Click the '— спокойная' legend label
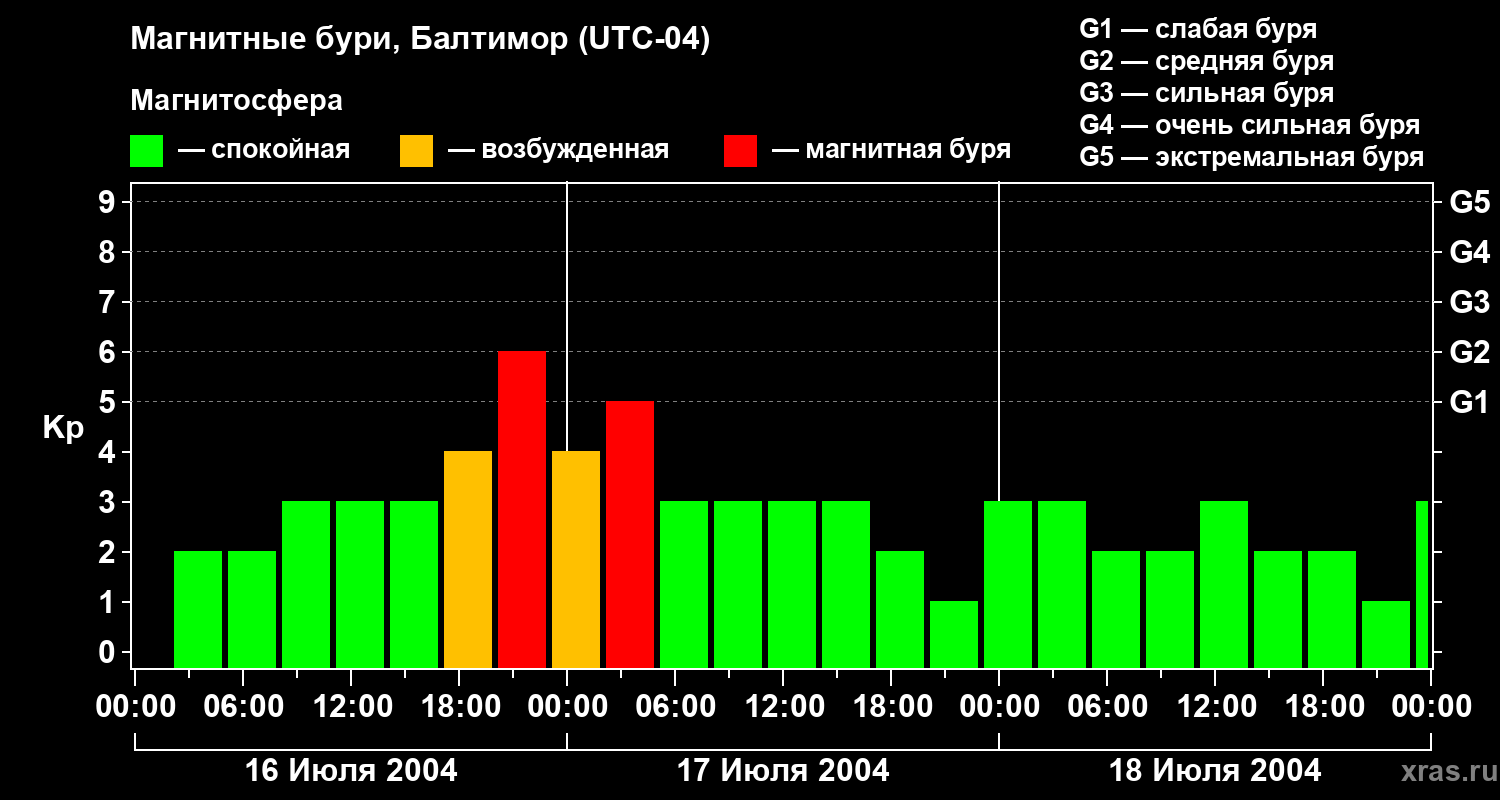The image size is (1500, 800). coord(263,151)
